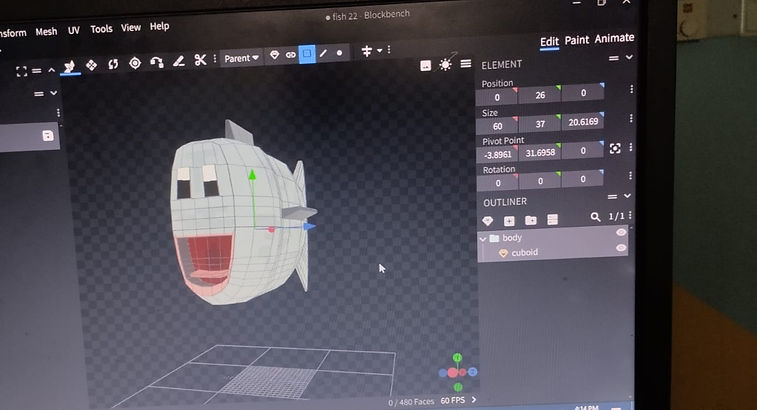Click Size Y field showing 37
This screenshot has height=410, width=757.
click(540, 124)
